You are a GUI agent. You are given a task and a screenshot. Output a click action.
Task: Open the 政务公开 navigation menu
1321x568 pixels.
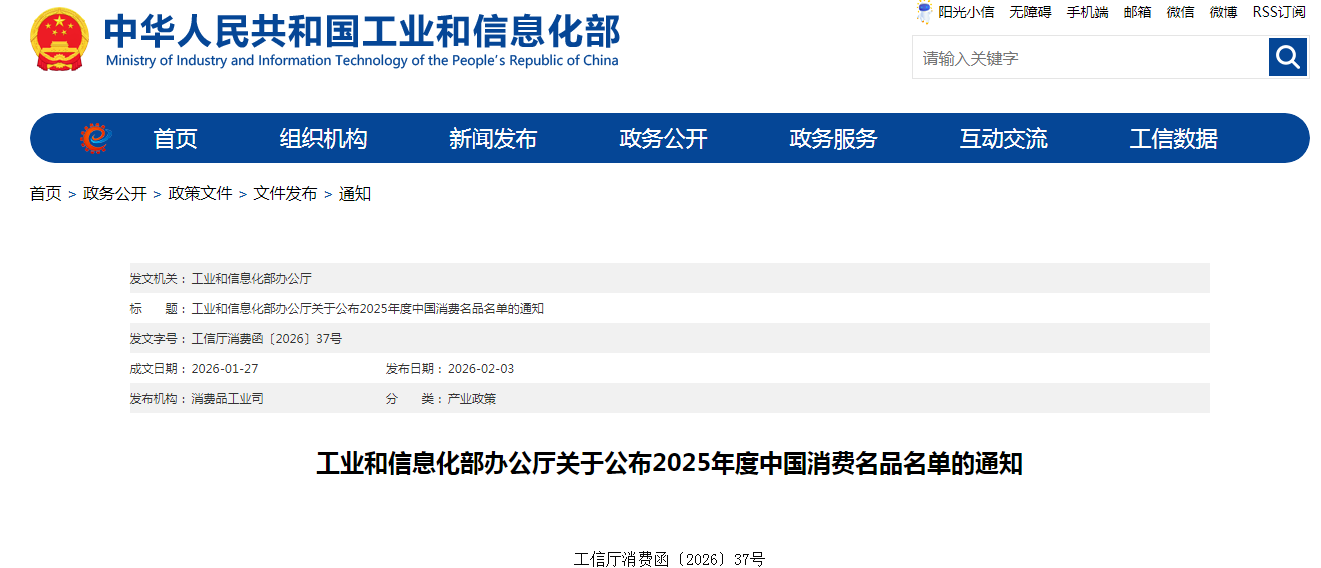tap(663, 139)
